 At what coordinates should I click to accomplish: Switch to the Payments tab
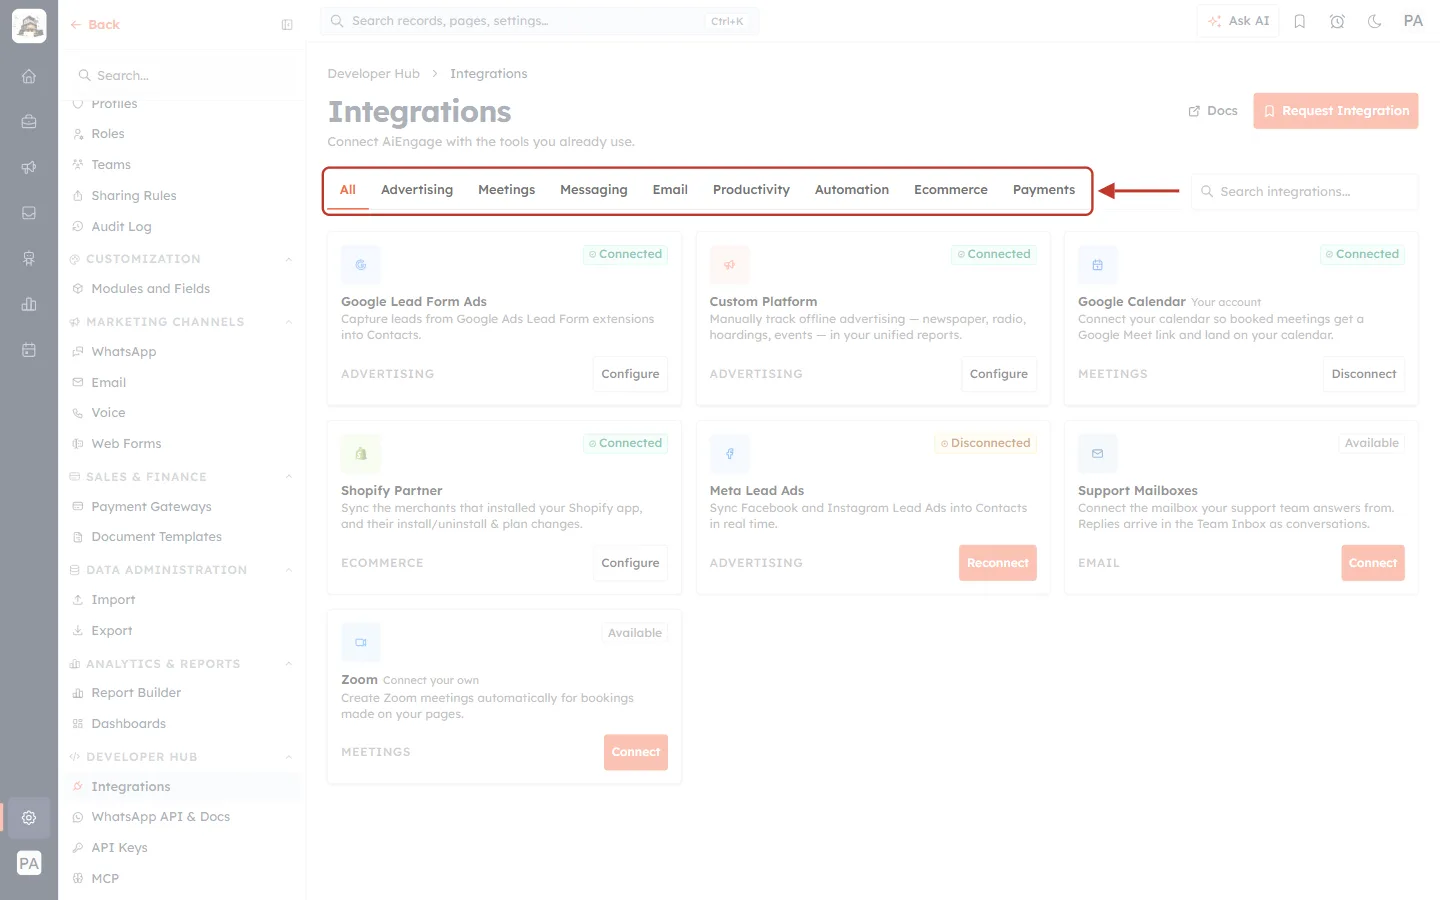1044,190
